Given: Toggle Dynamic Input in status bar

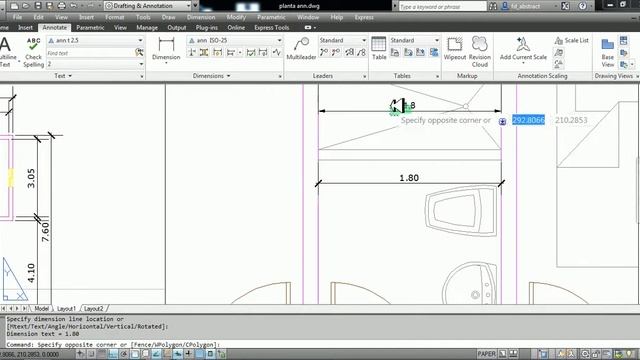Looking at the screenshot, I should [178, 354].
